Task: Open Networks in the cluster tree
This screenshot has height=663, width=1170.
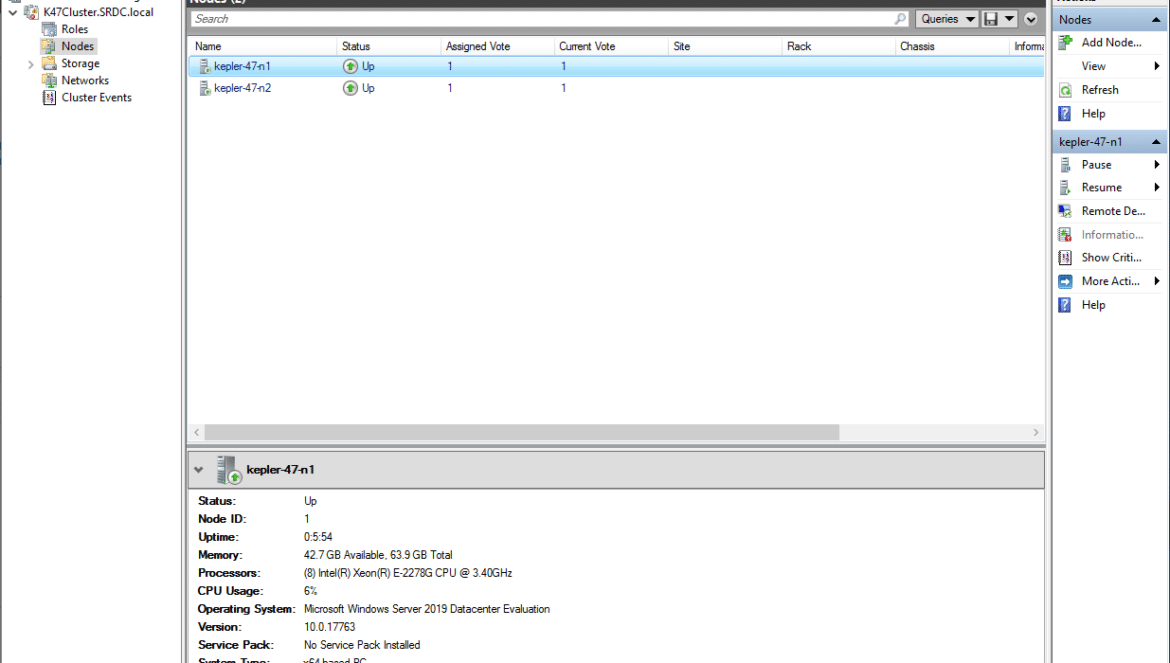Action: click(x=85, y=81)
